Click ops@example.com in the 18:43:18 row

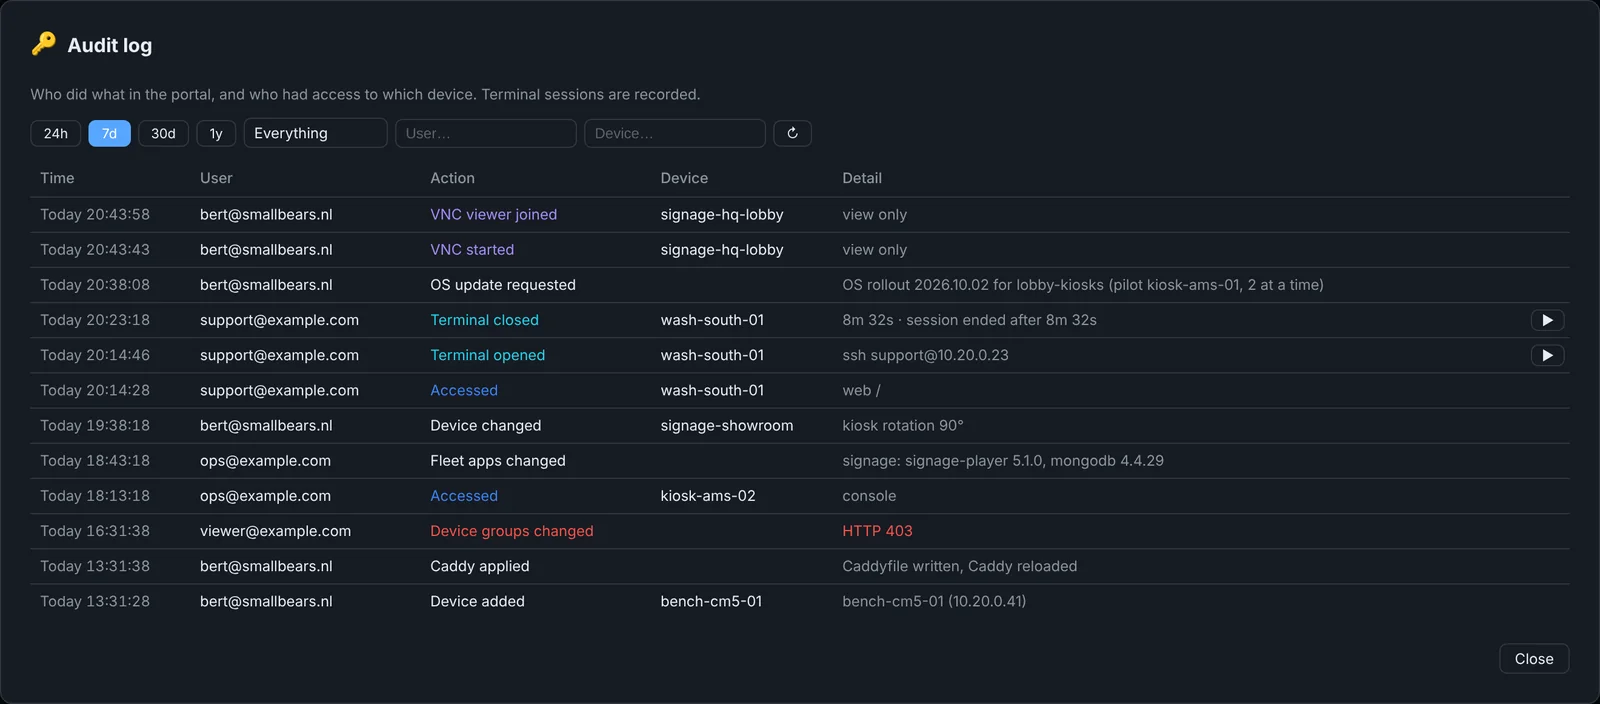(x=265, y=461)
